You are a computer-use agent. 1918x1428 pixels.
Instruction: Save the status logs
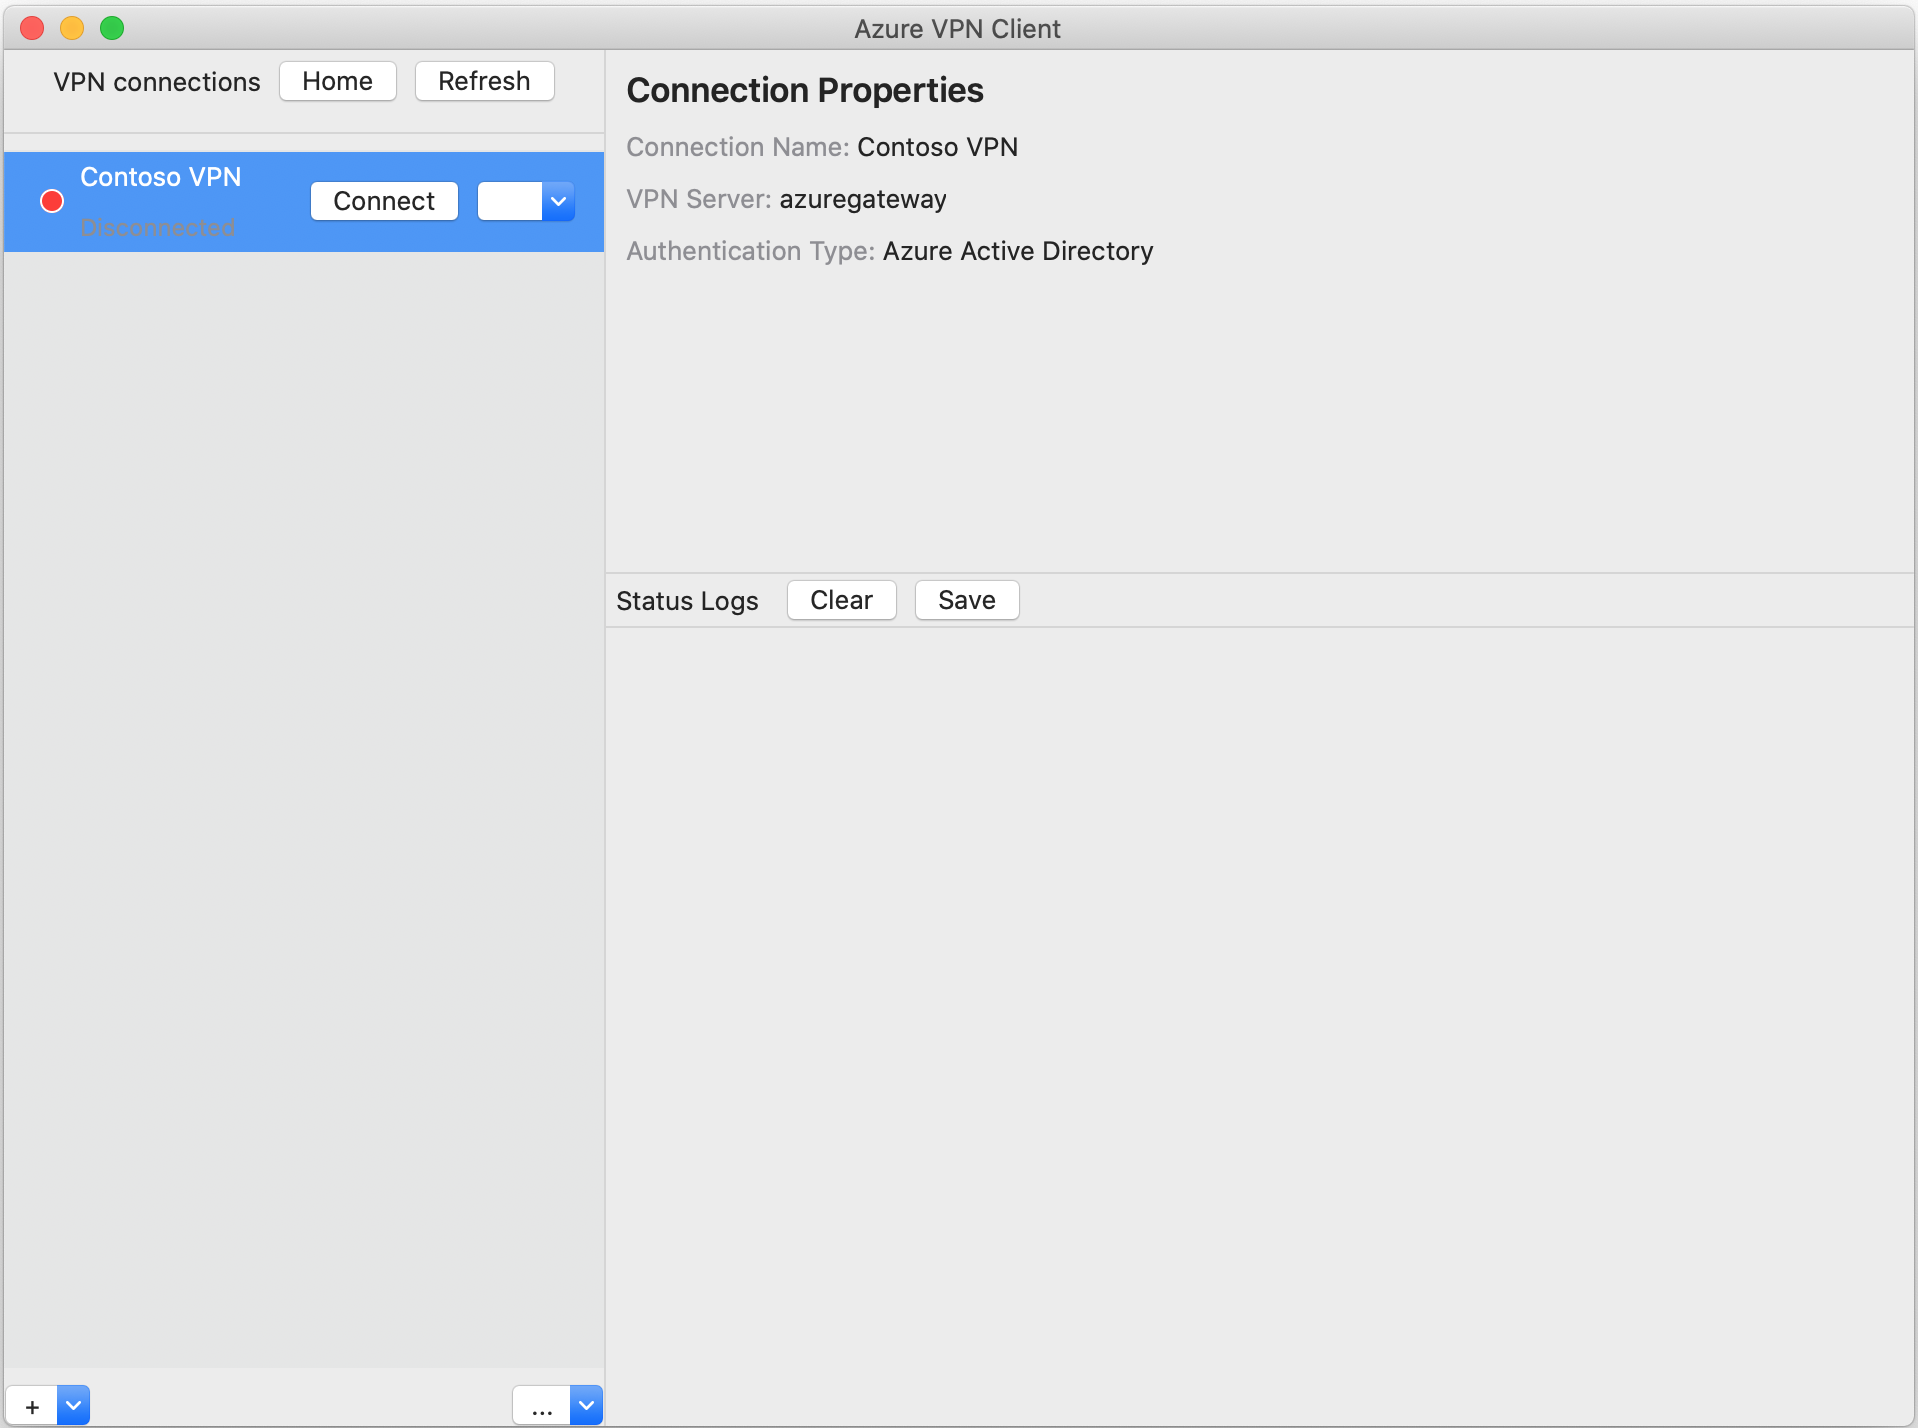pos(967,600)
